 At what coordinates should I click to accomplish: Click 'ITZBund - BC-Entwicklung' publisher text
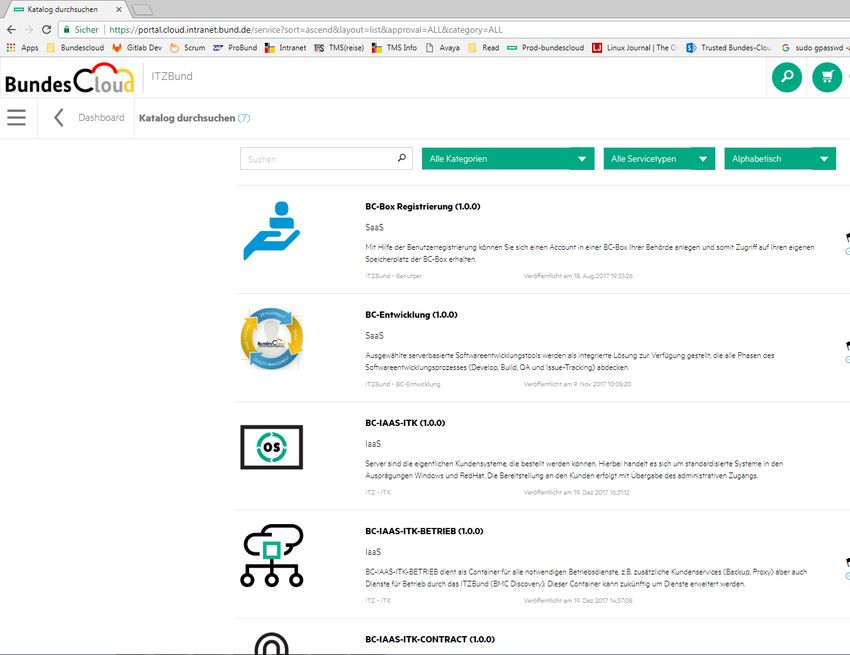pos(403,384)
